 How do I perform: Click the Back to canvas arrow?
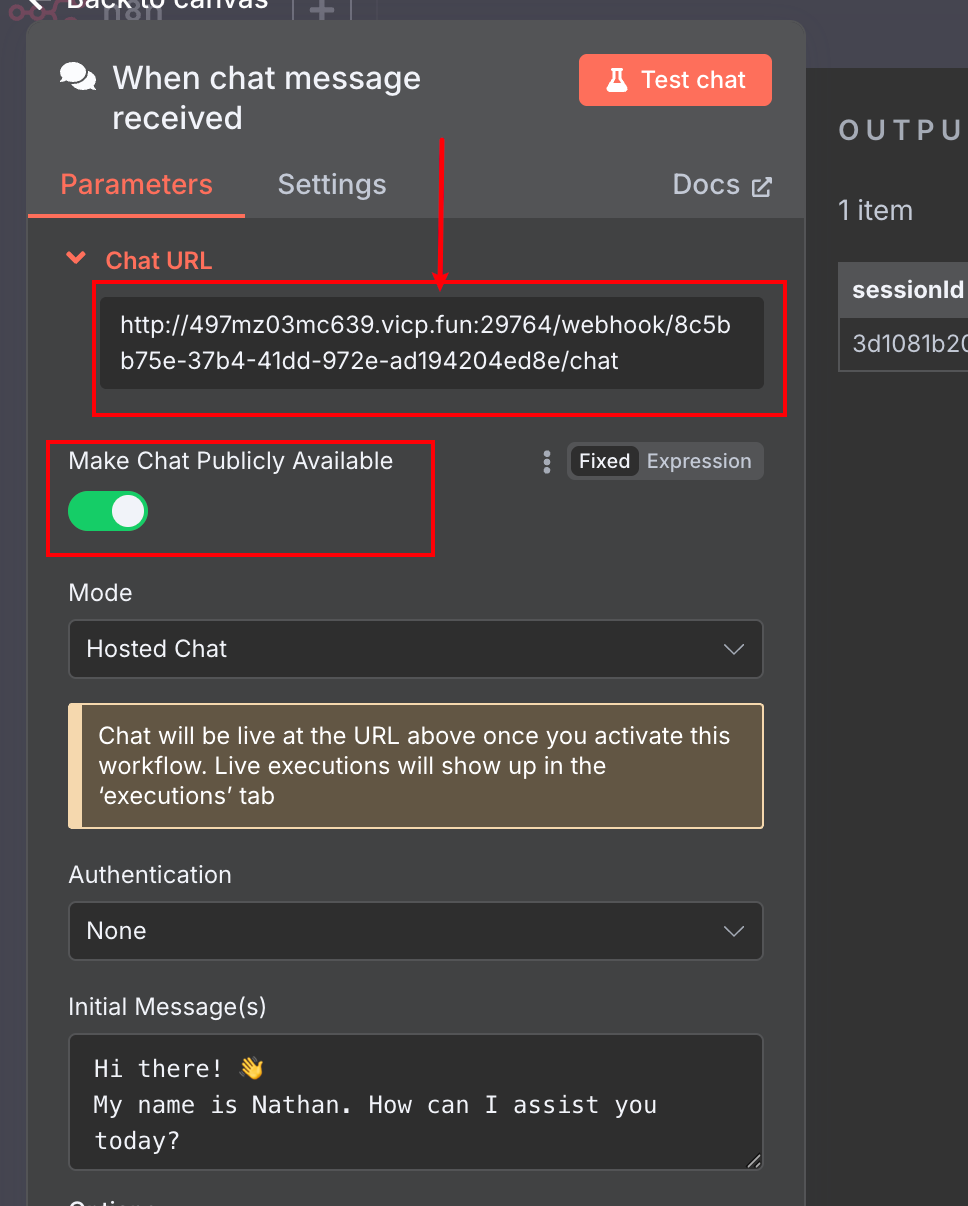(x=39, y=5)
